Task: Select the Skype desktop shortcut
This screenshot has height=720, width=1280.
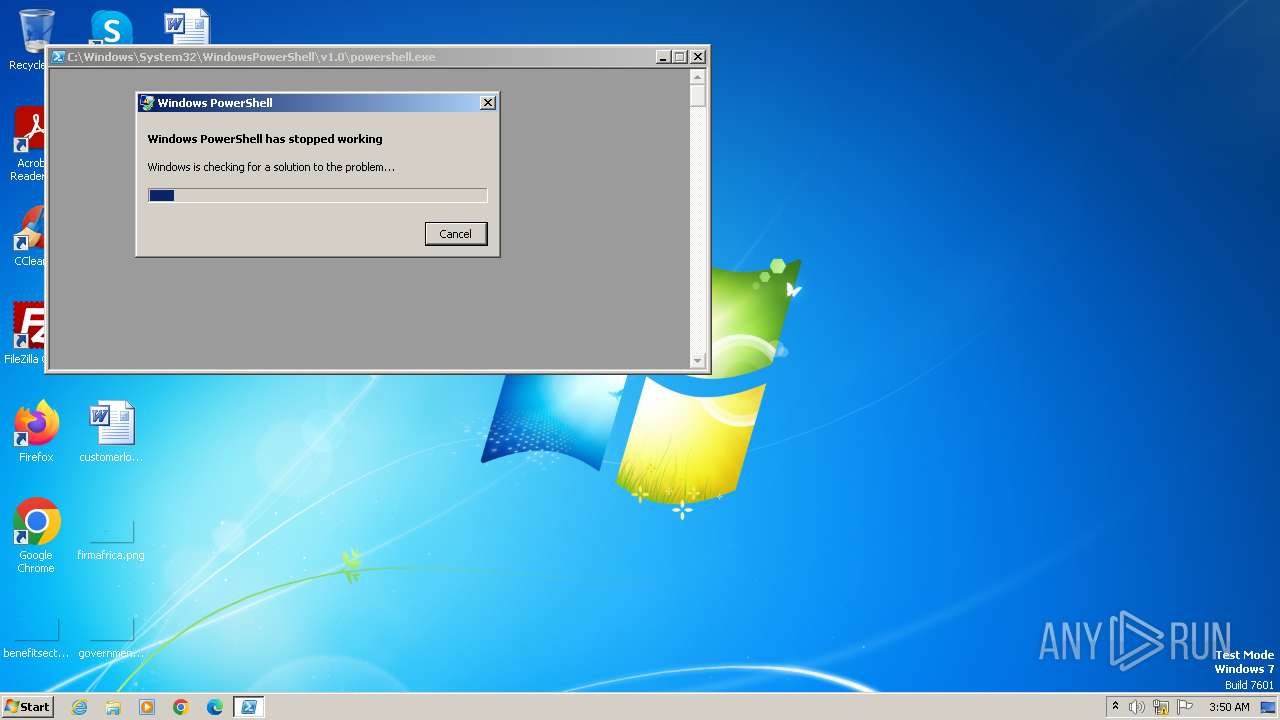Action: 111,28
